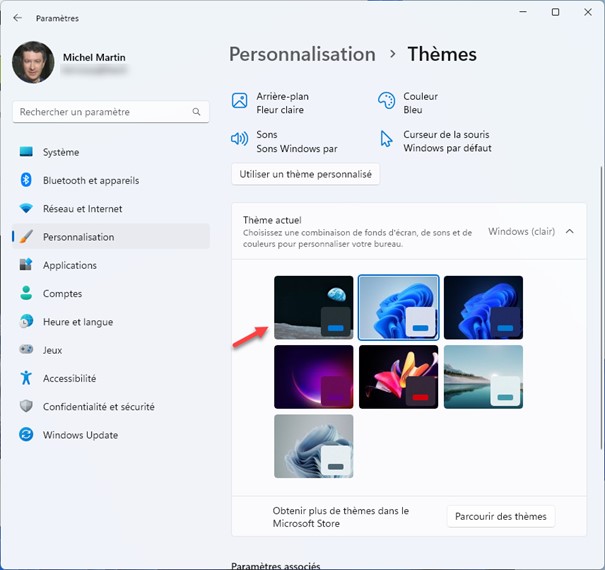Click the Curseur de la souris icon

pyautogui.click(x=386, y=140)
